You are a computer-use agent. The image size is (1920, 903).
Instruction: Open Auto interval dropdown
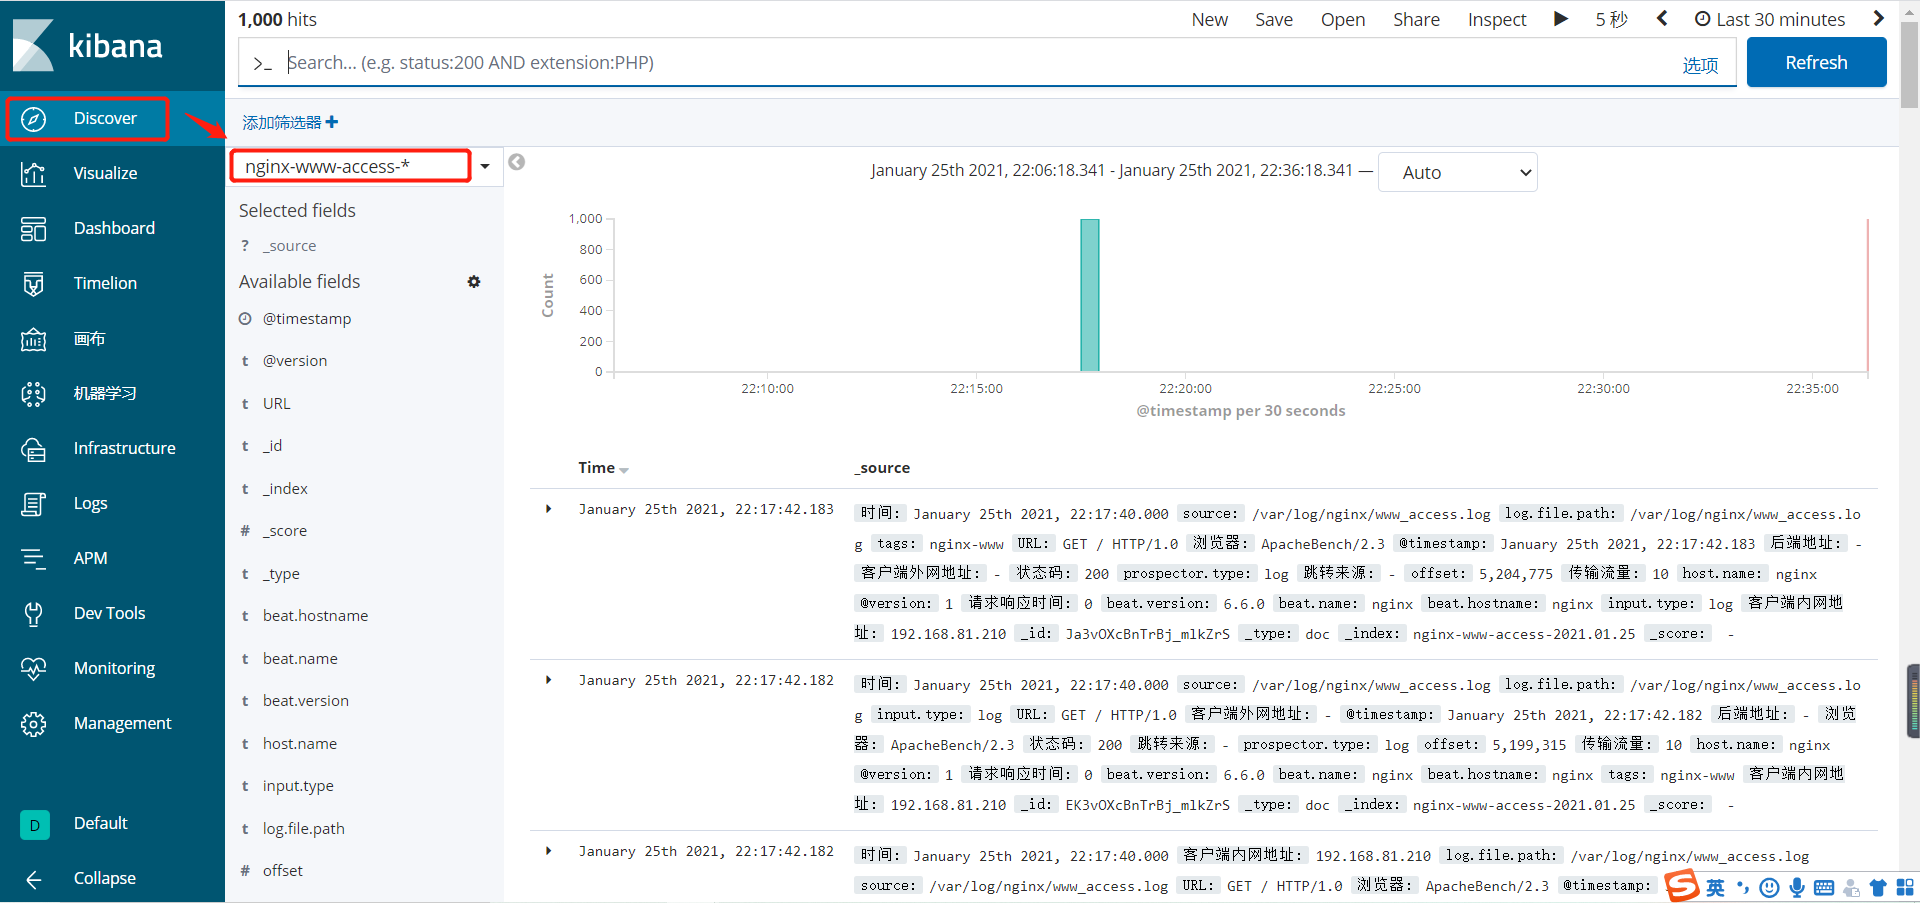pos(1457,172)
